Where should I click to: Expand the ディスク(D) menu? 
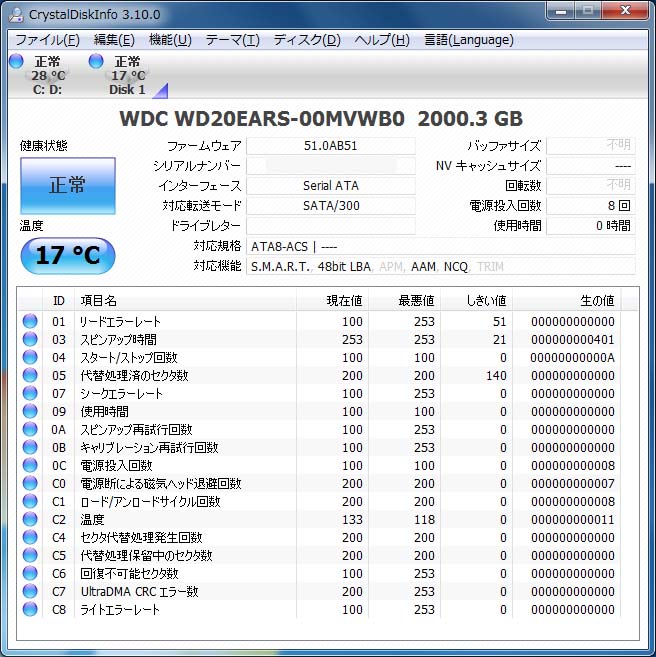coord(307,40)
